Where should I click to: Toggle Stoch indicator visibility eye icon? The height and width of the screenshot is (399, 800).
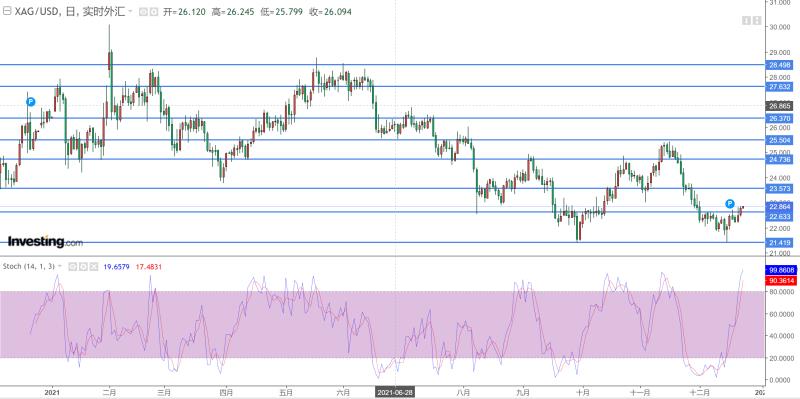73,266
